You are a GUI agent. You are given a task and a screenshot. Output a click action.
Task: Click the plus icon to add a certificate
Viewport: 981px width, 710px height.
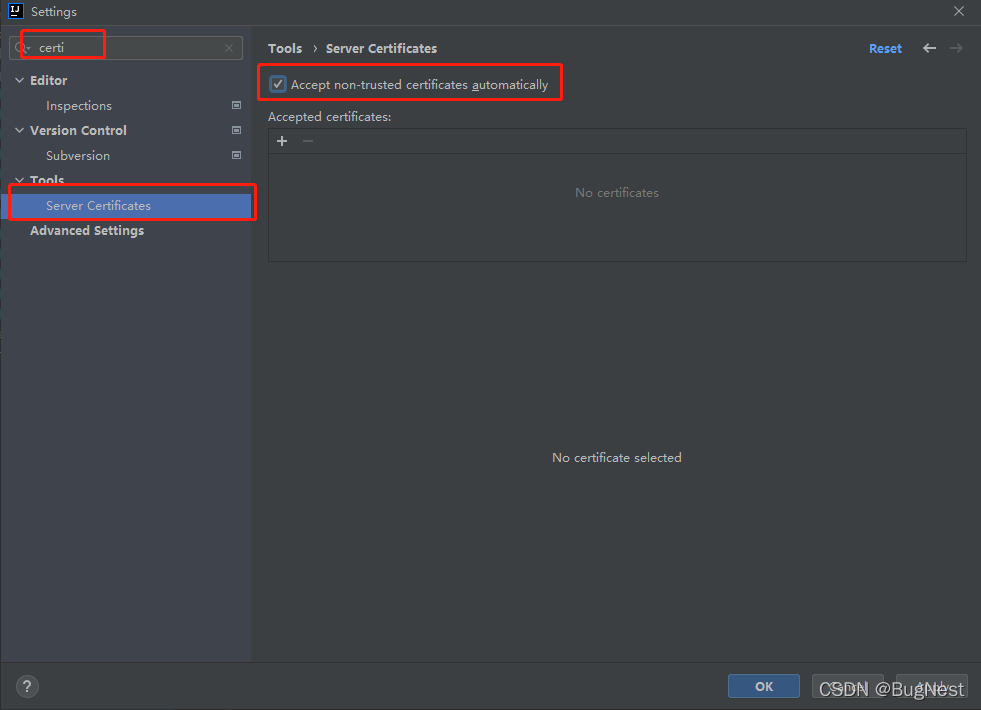click(282, 141)
